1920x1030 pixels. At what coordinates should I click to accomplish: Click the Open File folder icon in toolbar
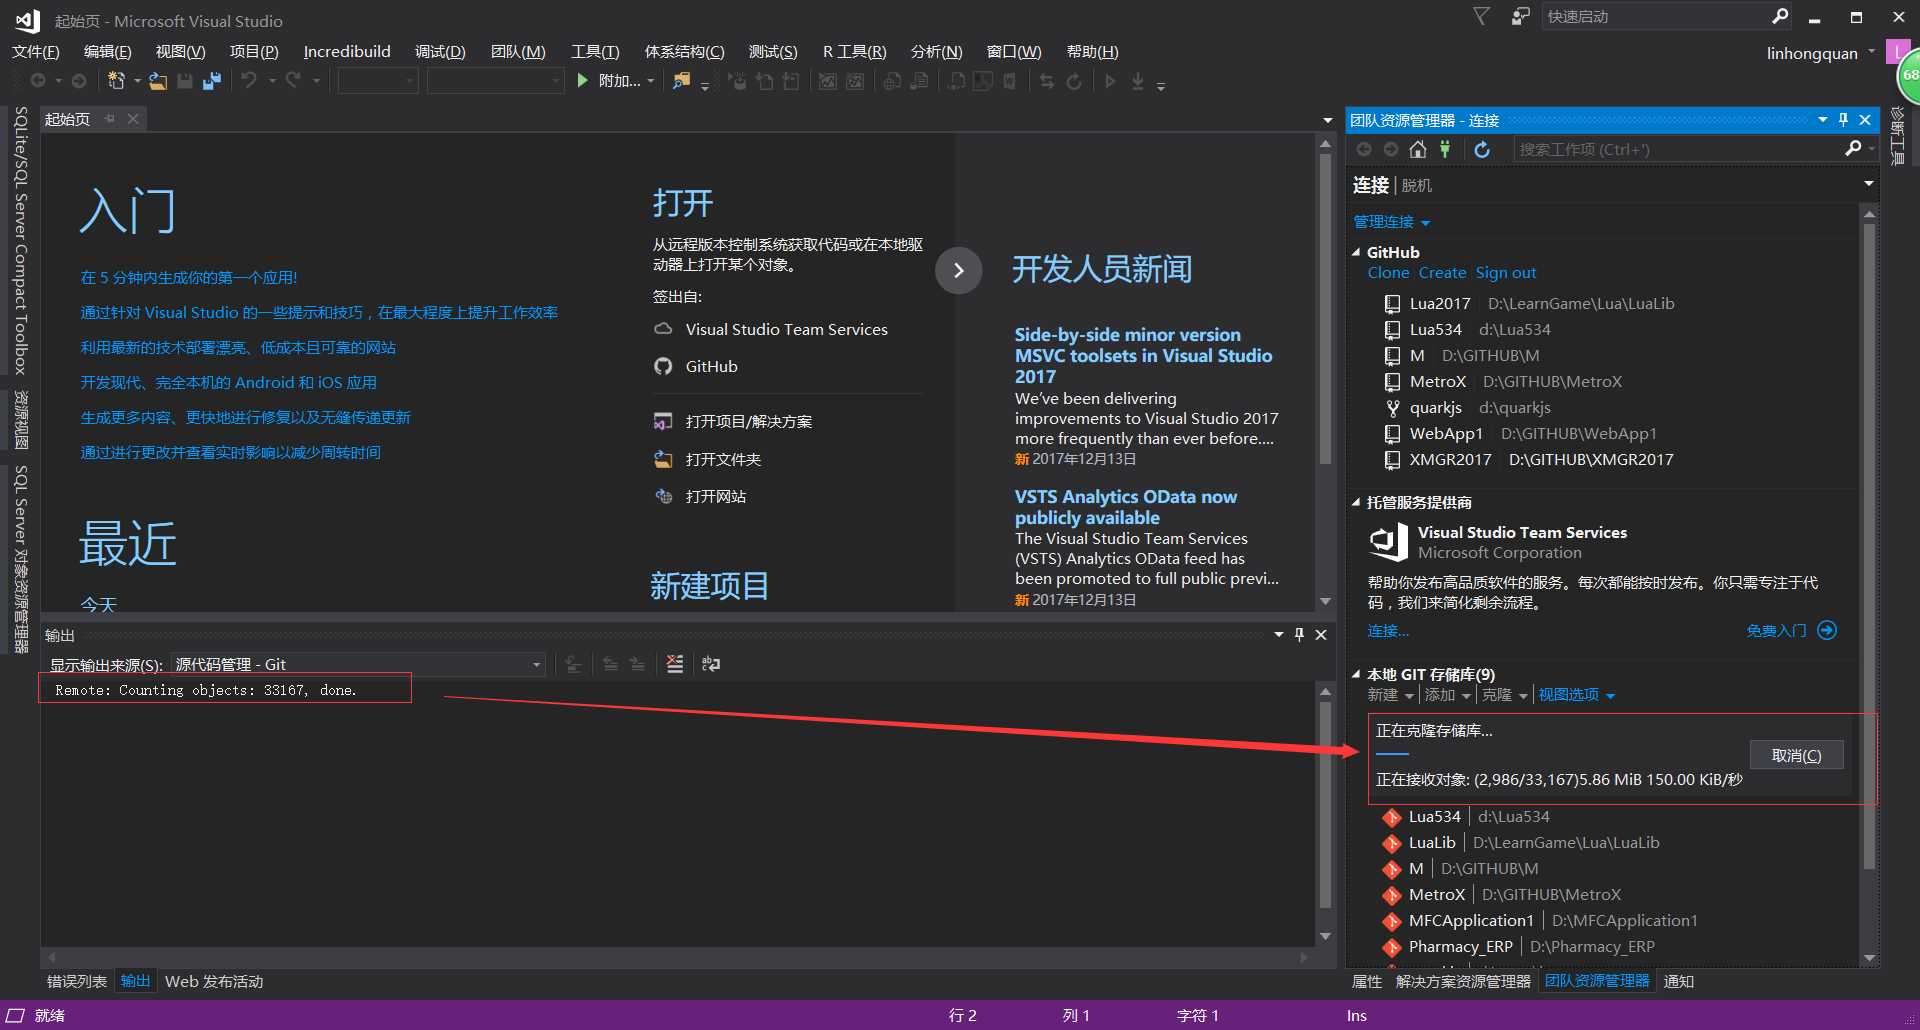point(158,81)
